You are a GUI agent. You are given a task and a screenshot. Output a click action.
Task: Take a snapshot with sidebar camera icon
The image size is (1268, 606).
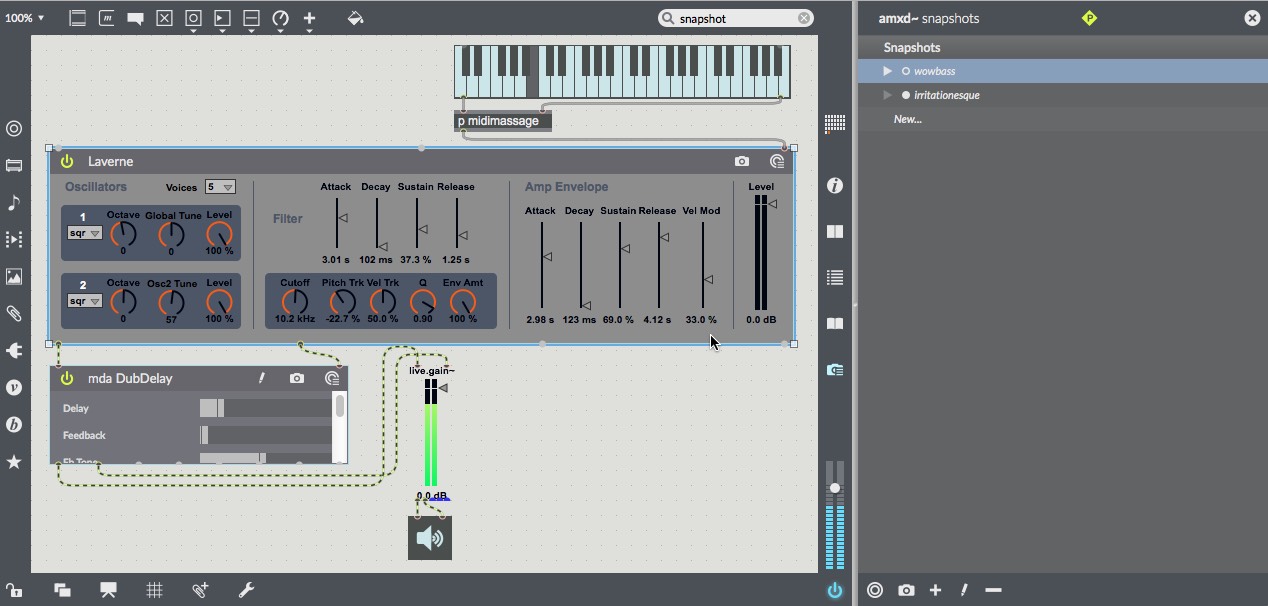coord(906,590)
